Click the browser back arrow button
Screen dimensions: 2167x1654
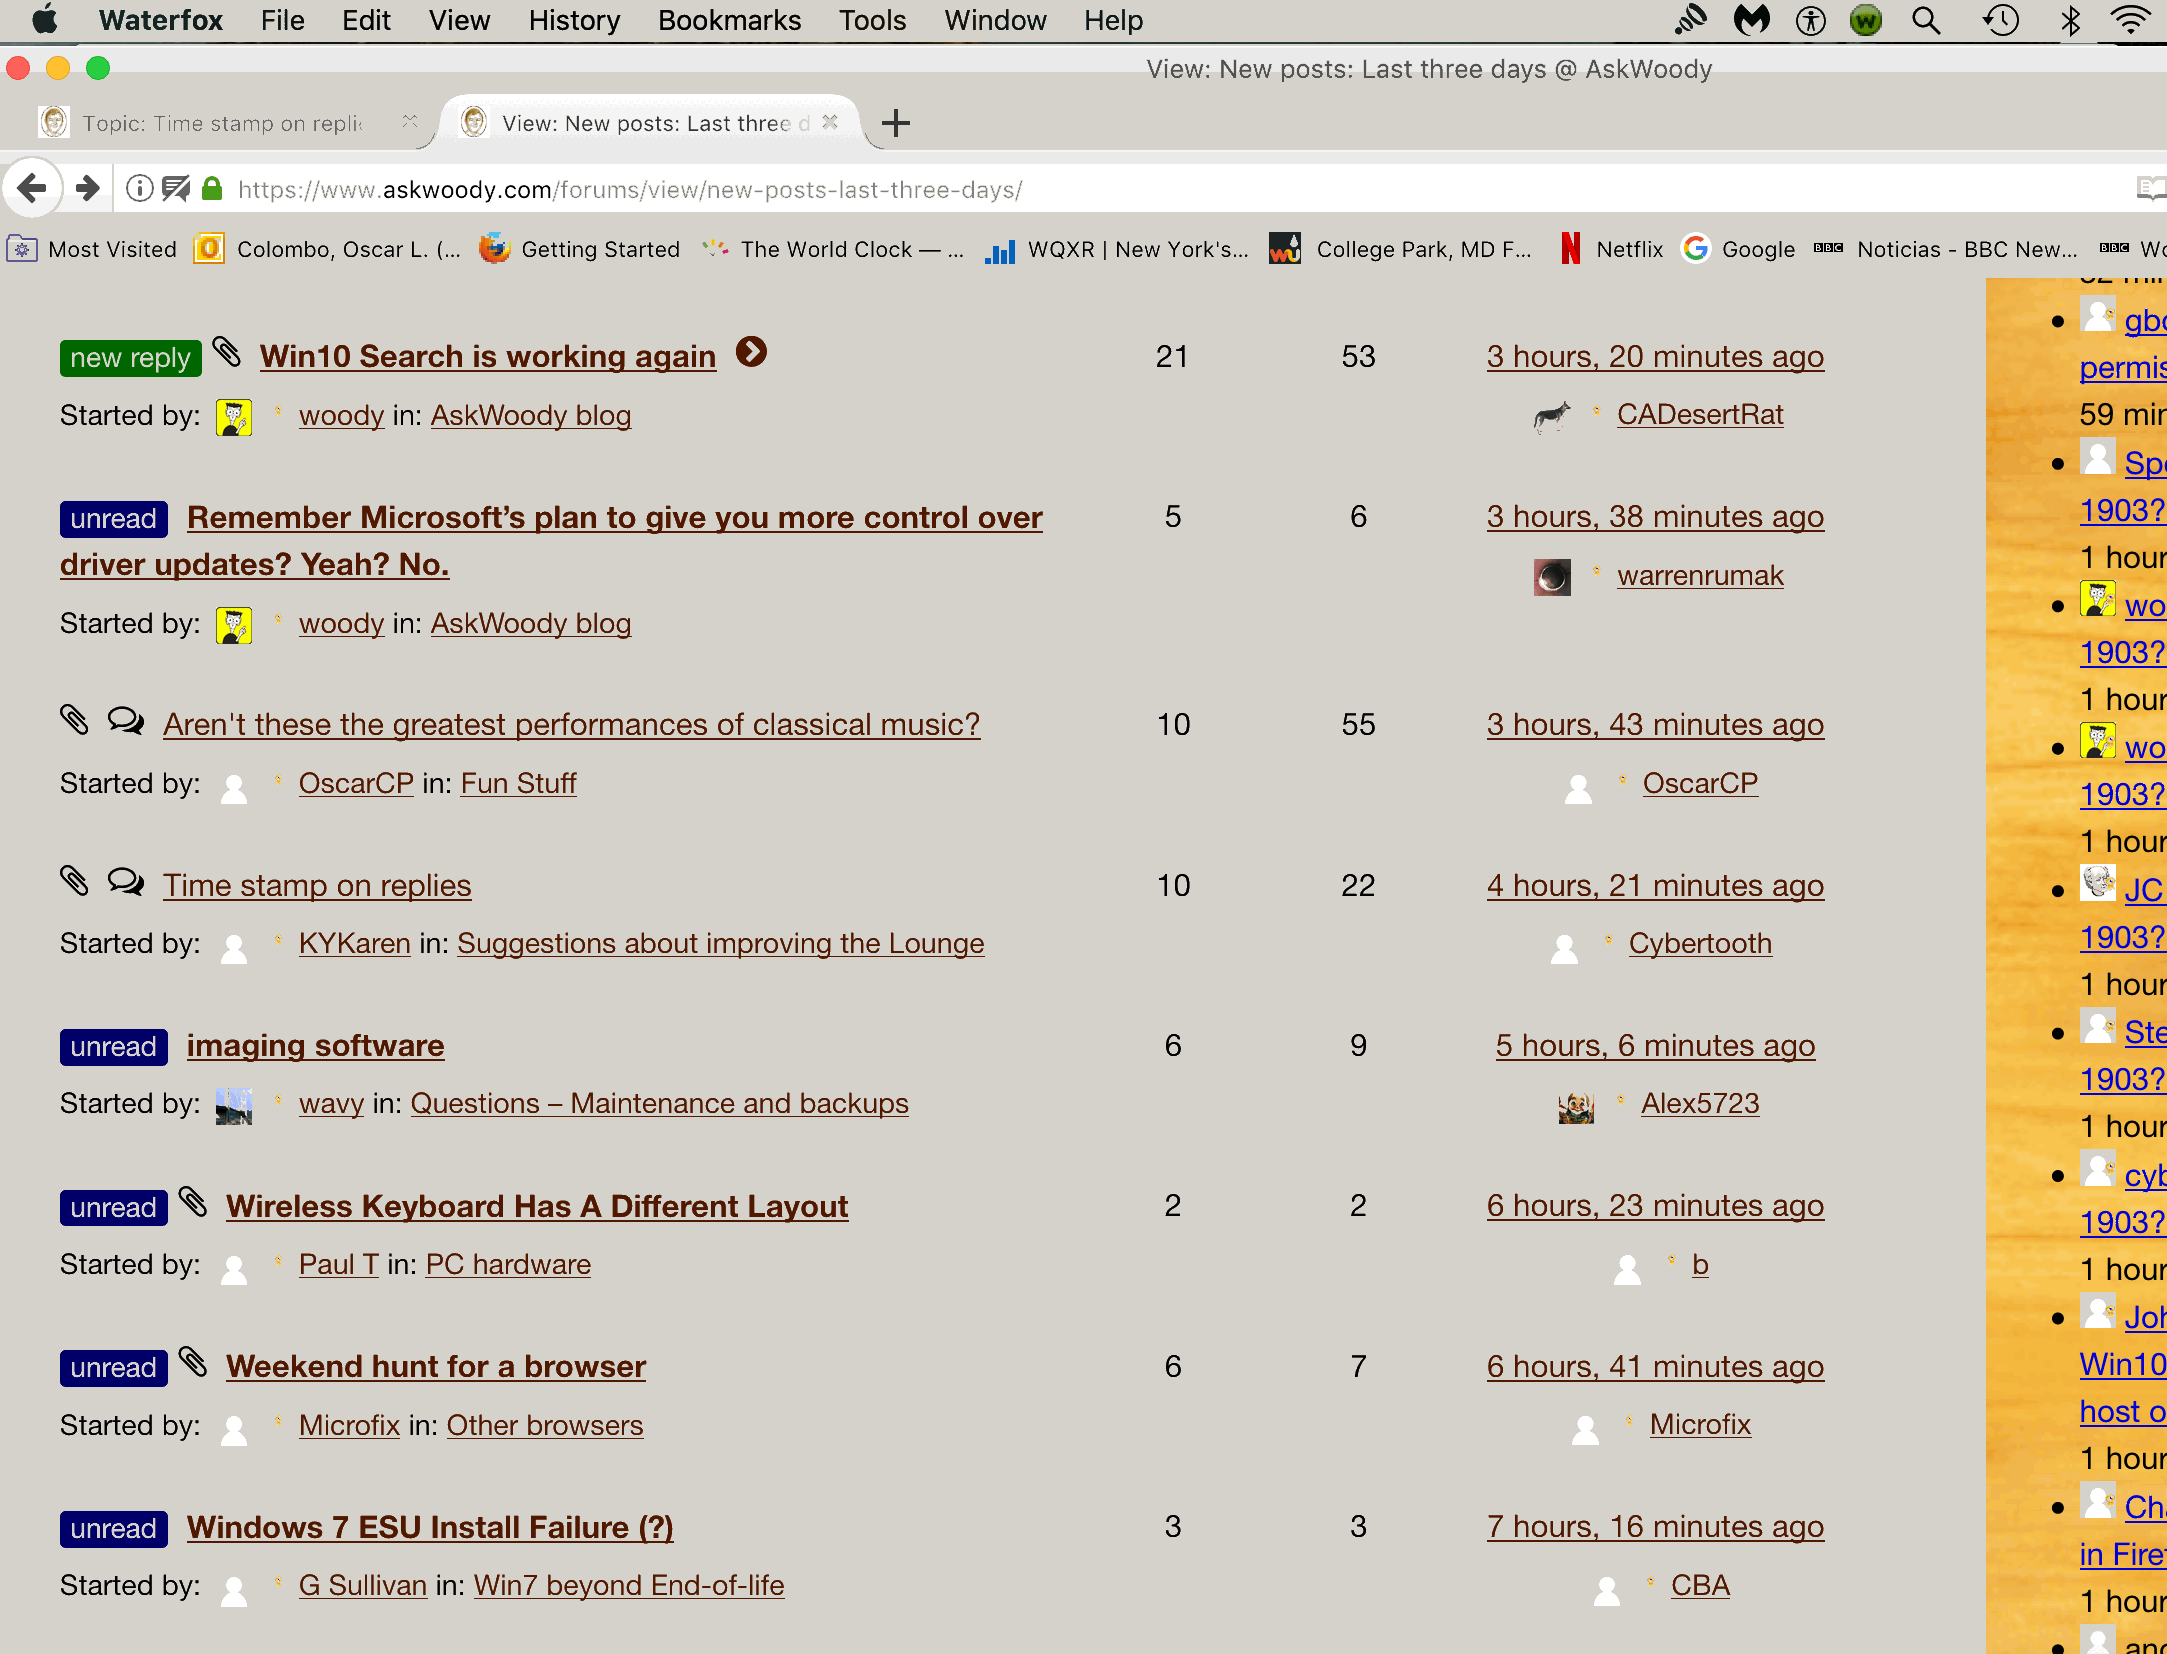32,188
